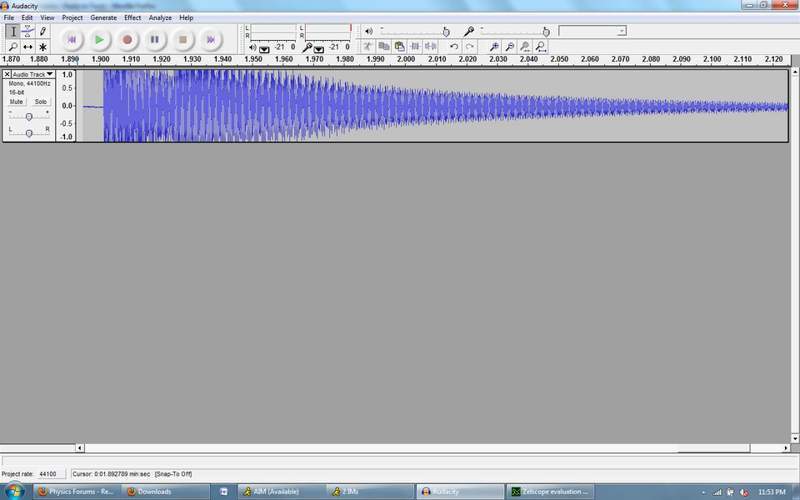Click the Mono, 44100Hz track info text

(x=30, y=83)
